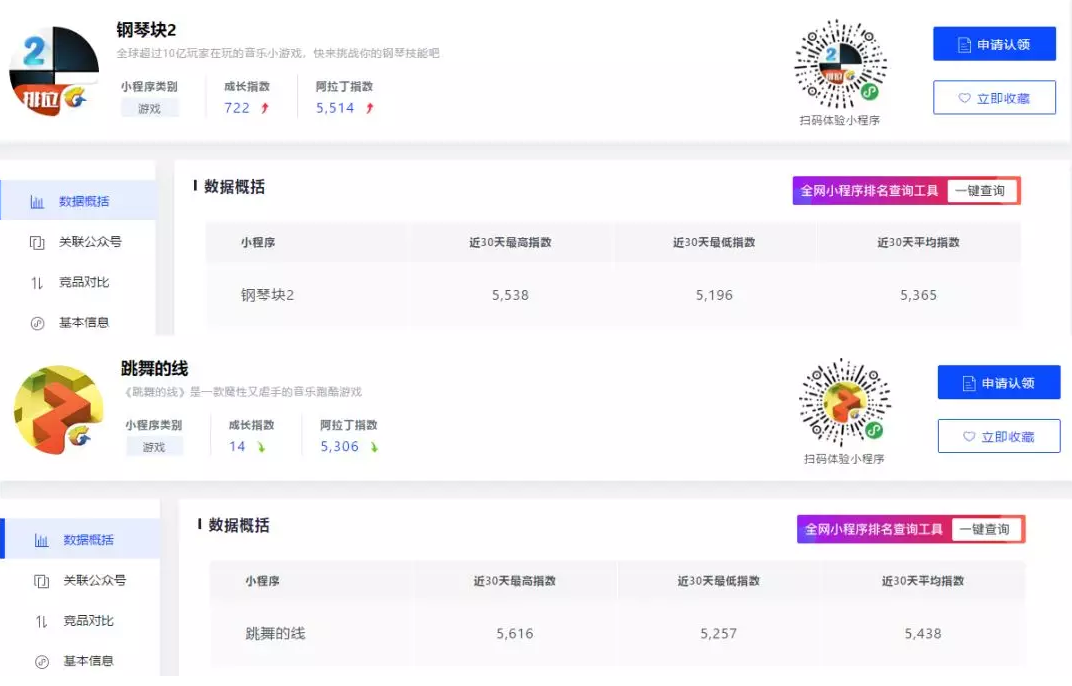Click the description starting 全球超过10亿玩家
Screen dimensions: 1072x686
tap(278, 53)
